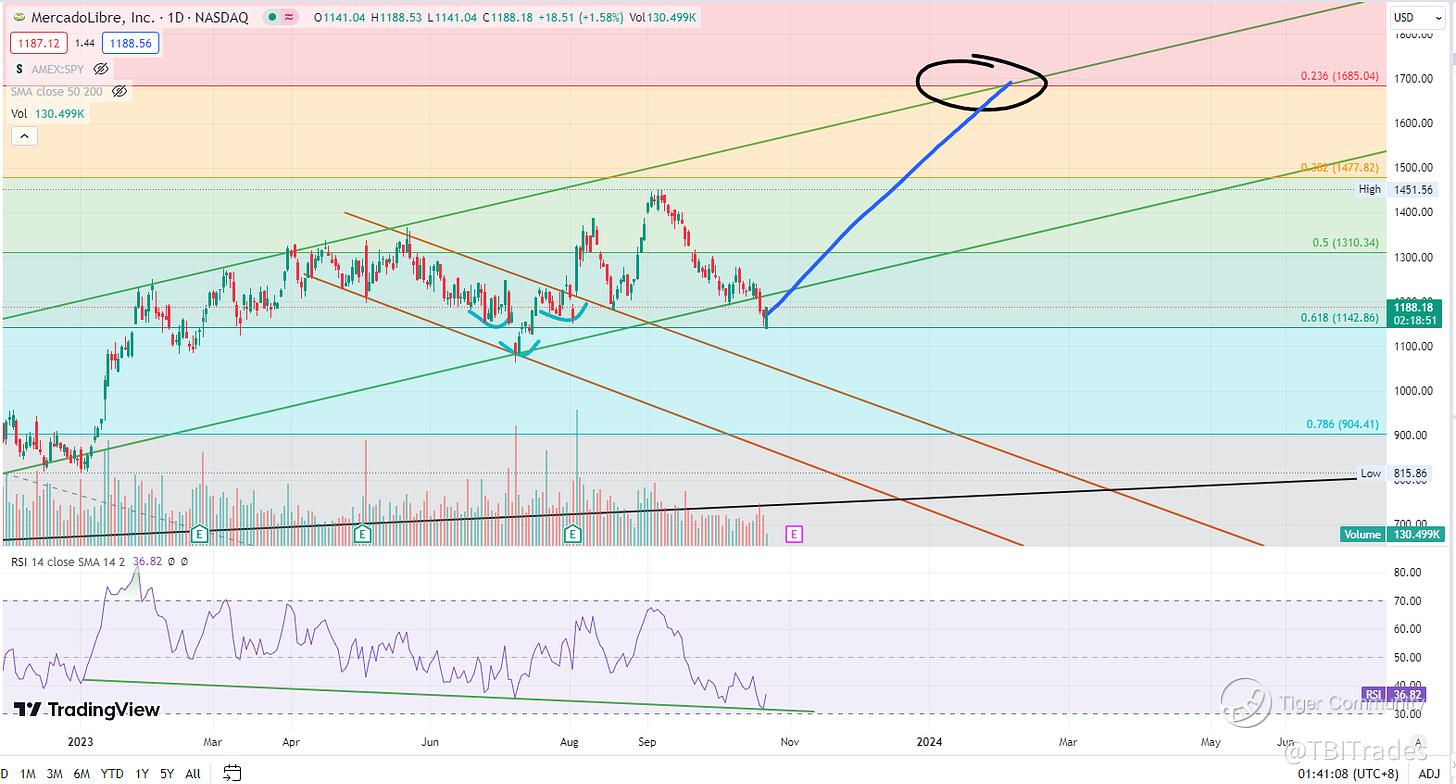Click the 0.382 (1477.82) Fib label

point(1339,168)
